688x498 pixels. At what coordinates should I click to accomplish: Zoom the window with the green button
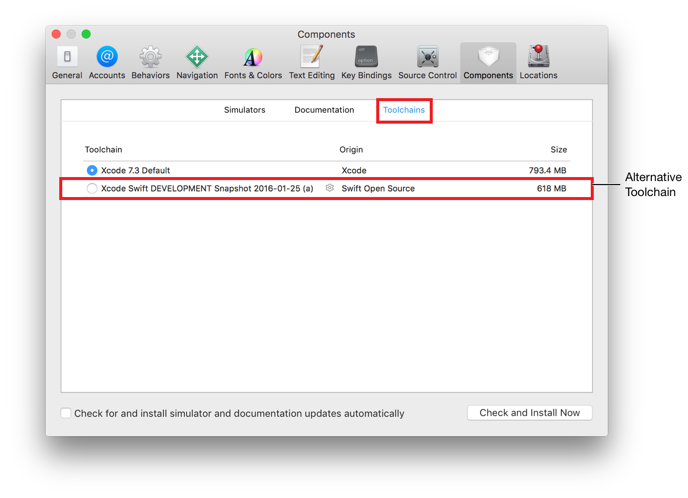[x=86, y=34]
